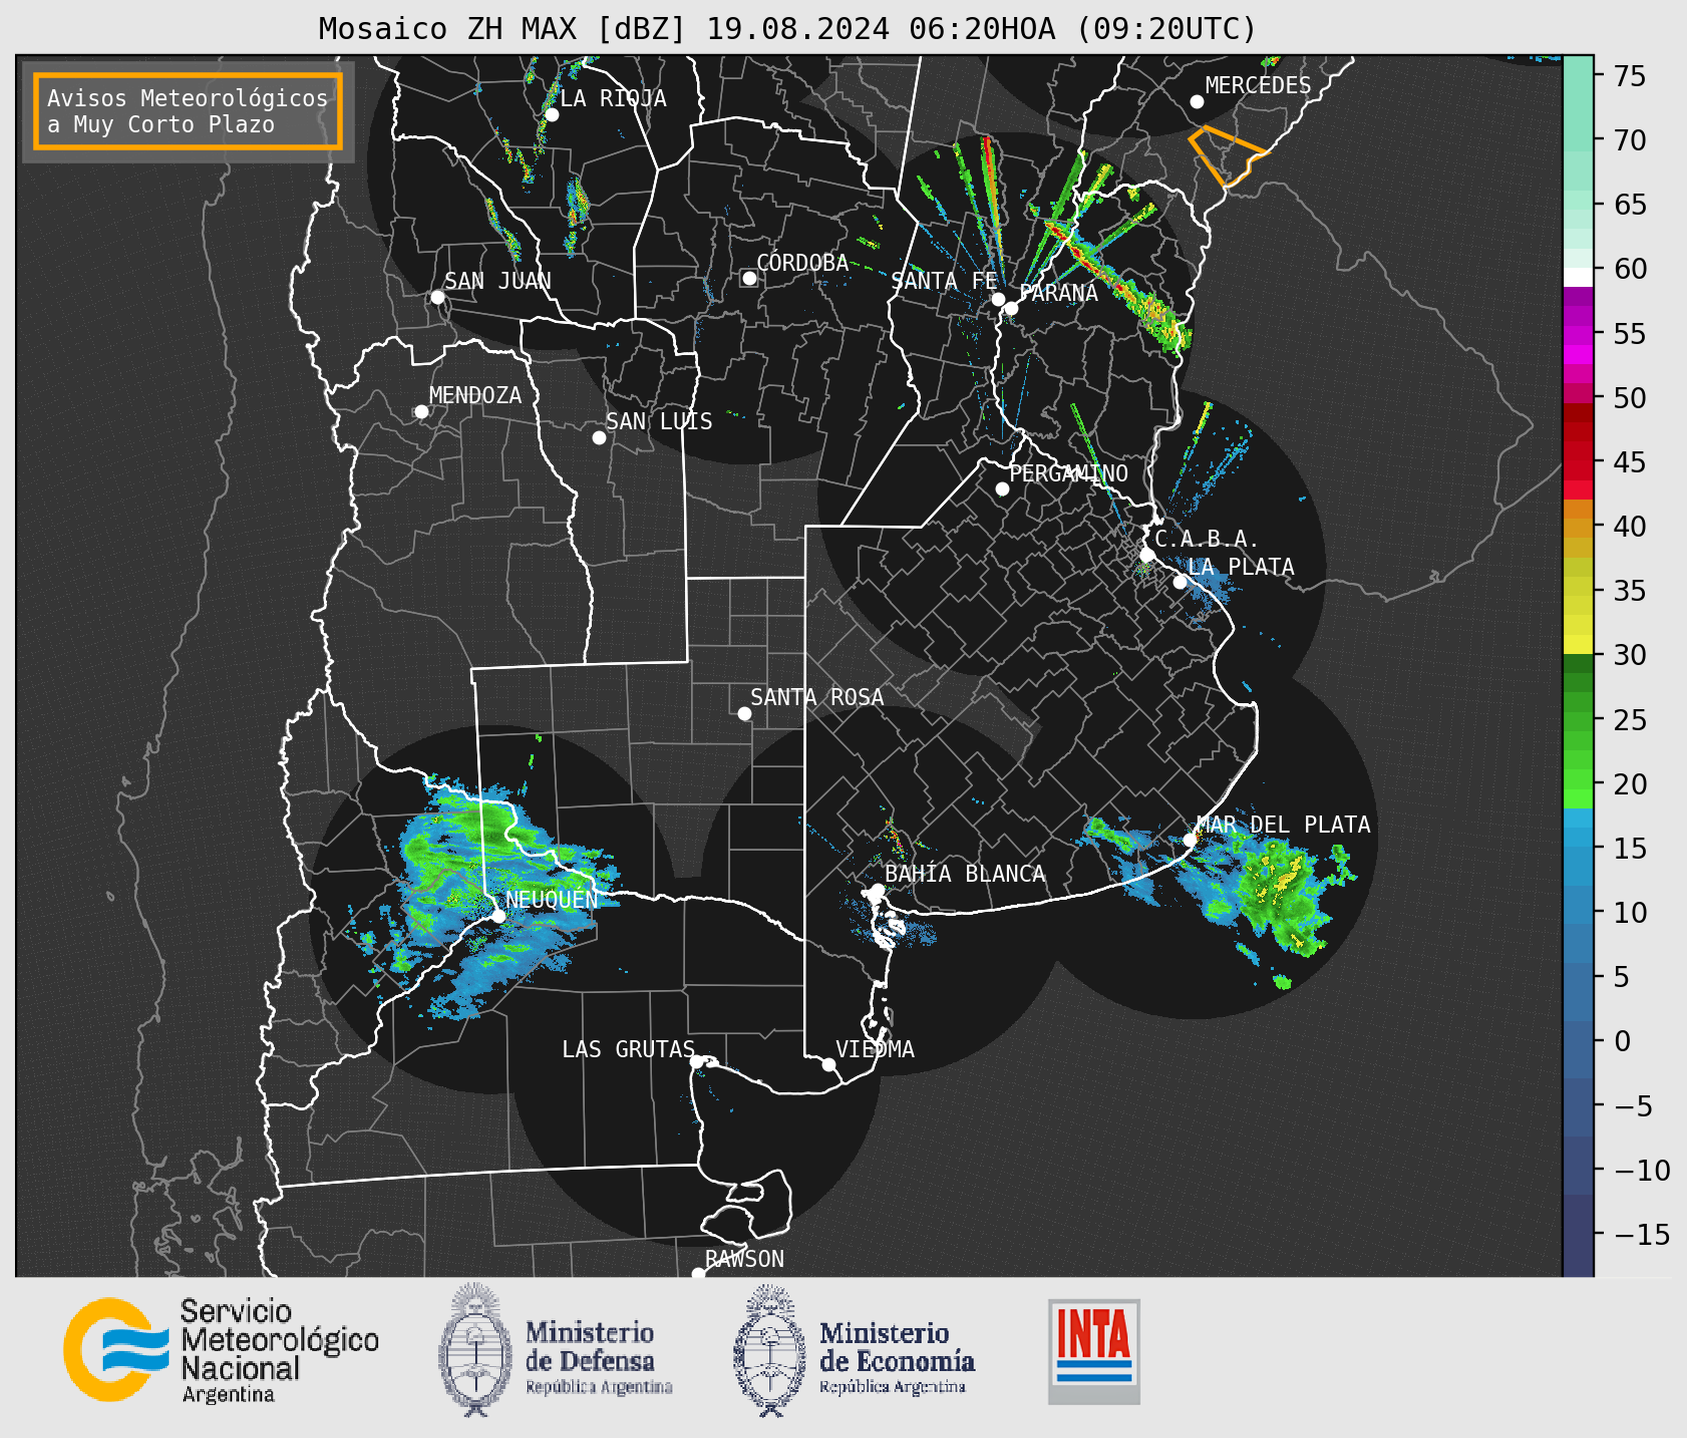Click the INTA logo

pos(1094,1351)
